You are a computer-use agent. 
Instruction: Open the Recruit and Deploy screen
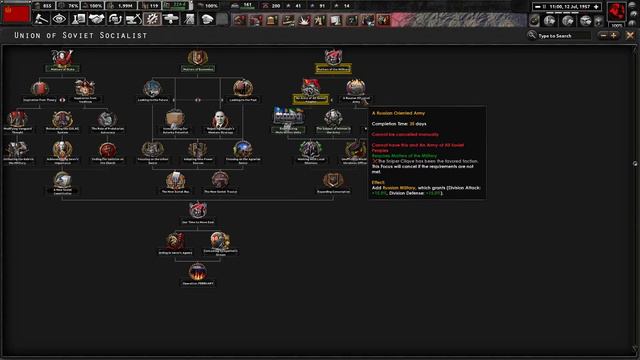click(x=171, y=19)
